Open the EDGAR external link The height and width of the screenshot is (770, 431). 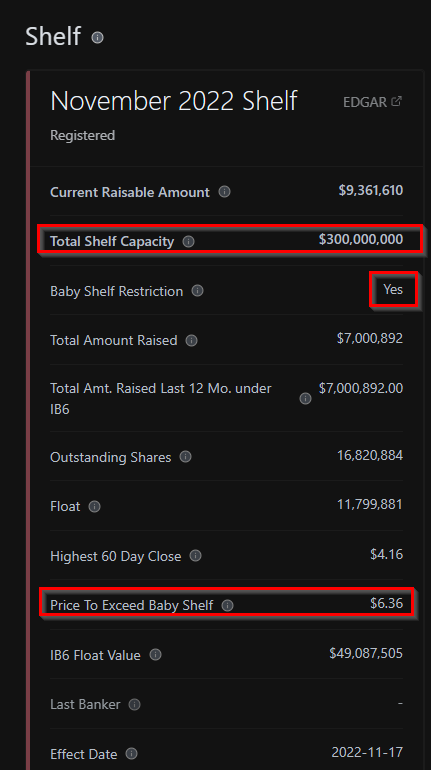373,102
